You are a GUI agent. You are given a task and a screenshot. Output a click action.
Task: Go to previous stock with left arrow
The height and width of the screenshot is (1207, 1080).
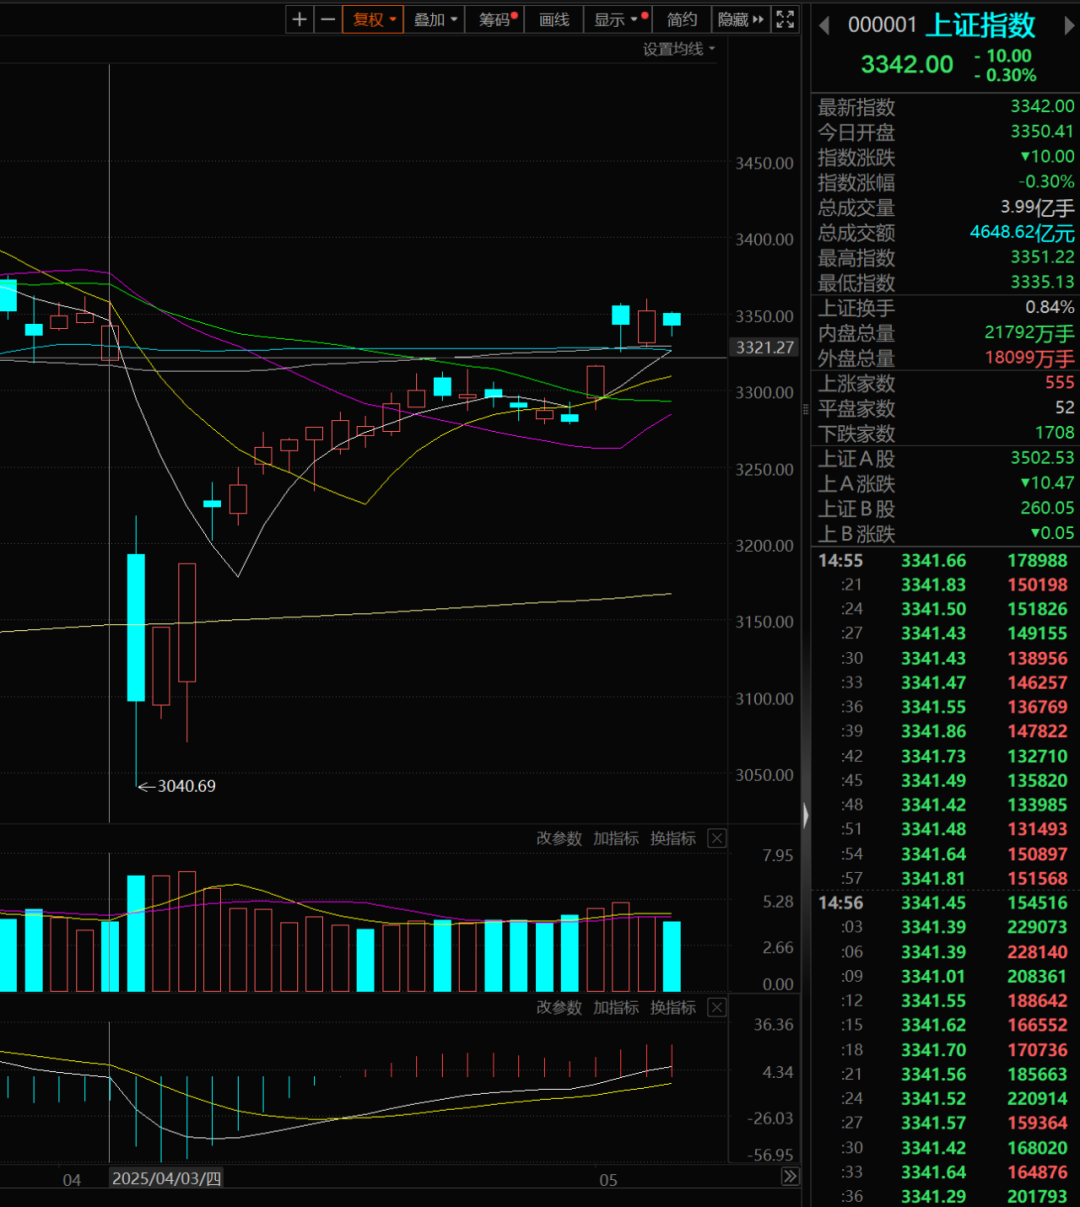point(825,26)
